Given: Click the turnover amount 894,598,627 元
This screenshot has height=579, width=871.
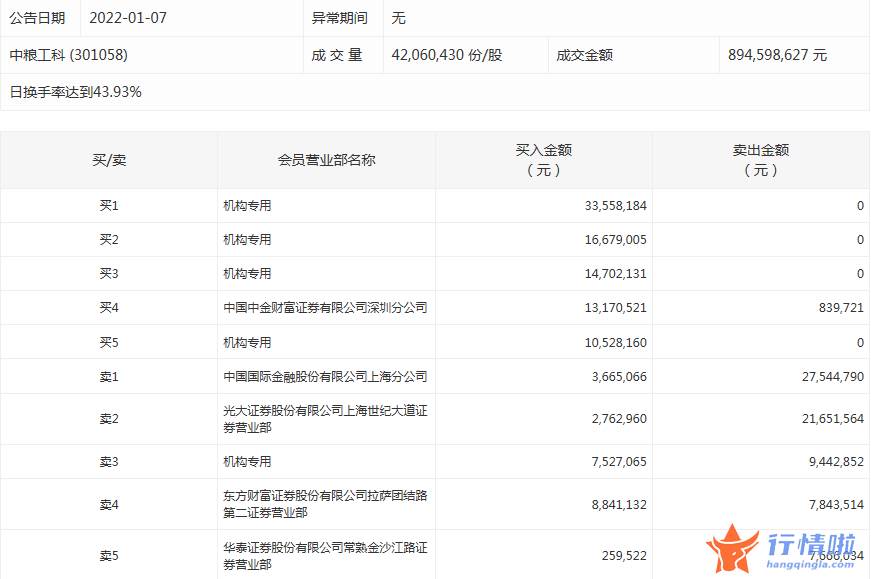Looking at the screenshot, I should point(777,55).
